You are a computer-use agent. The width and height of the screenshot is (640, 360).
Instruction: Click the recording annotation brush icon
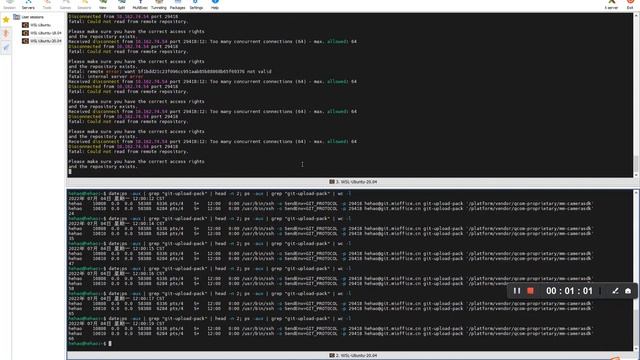[x=615, y=291]
